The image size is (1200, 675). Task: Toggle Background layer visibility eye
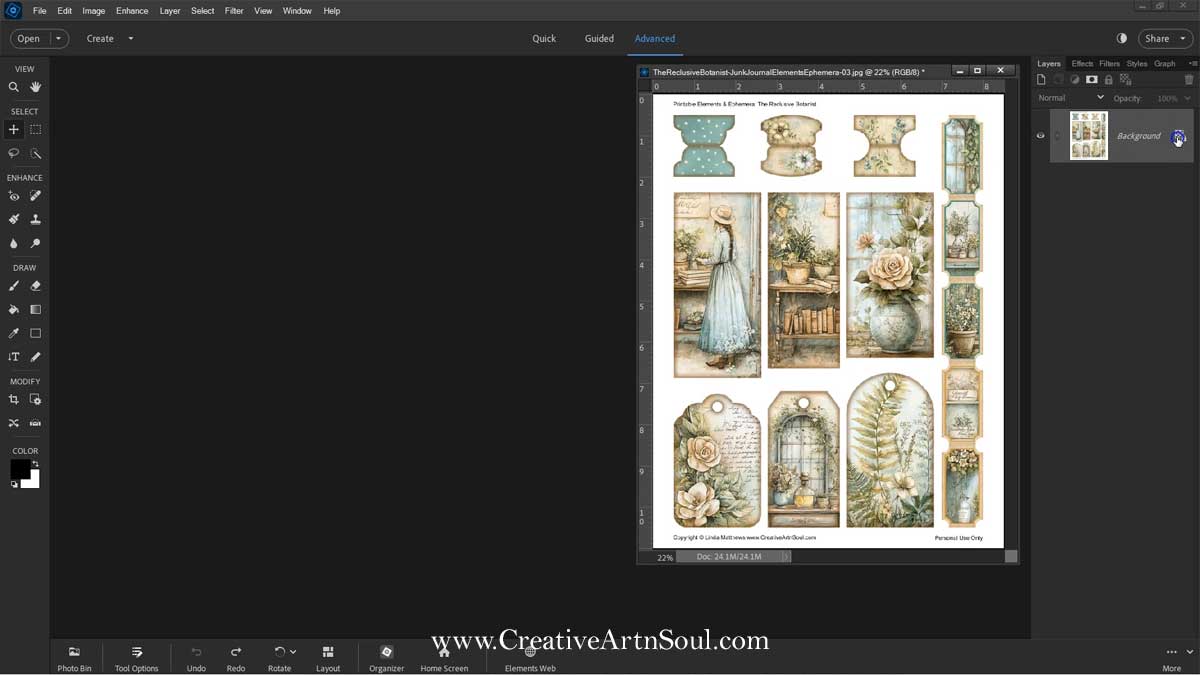1040,136
